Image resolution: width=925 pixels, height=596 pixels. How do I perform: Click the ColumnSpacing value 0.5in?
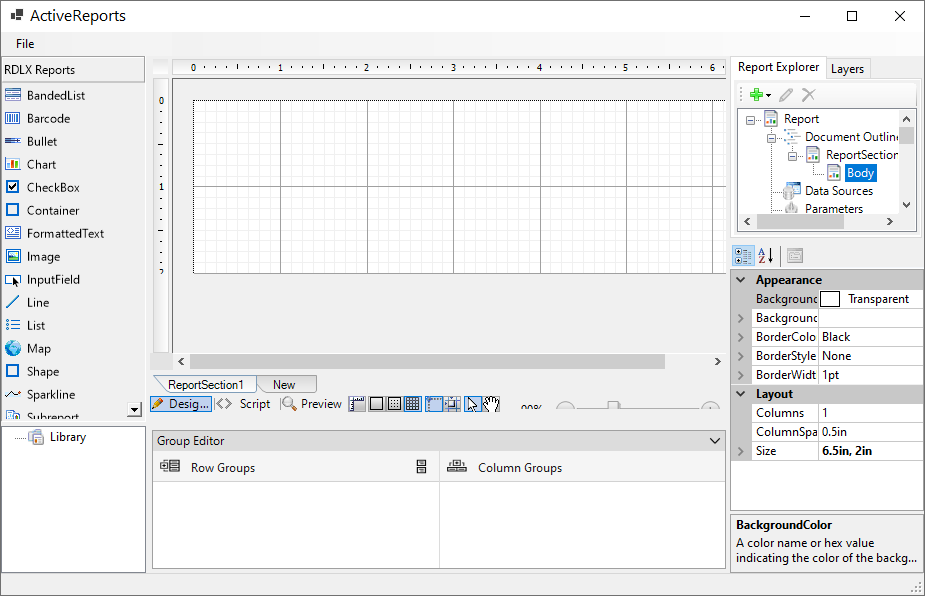pyautogui.click(x=871, y=432)
